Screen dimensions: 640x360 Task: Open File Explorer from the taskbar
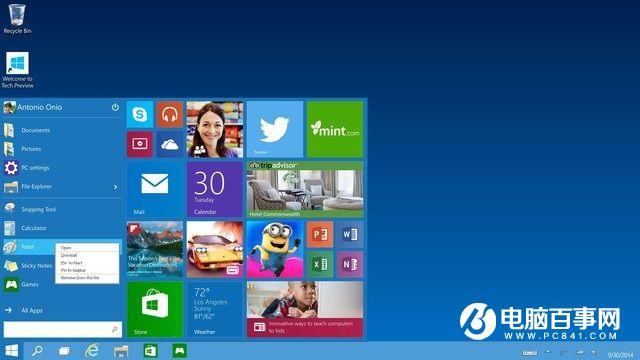pos(121,351)
